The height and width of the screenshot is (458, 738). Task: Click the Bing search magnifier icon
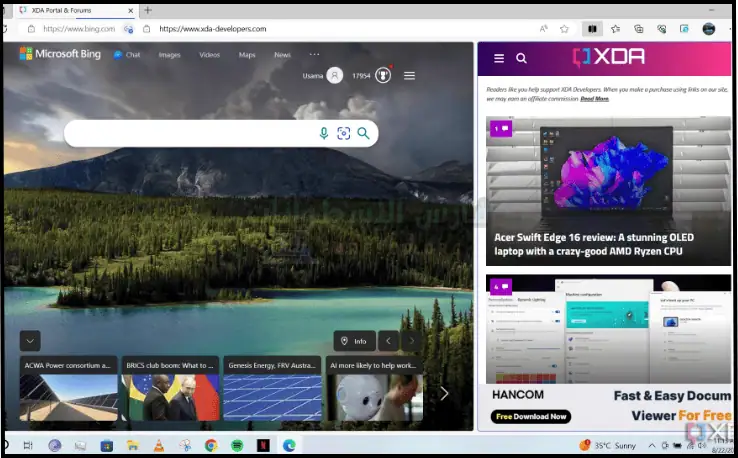[x=363, y=133]
